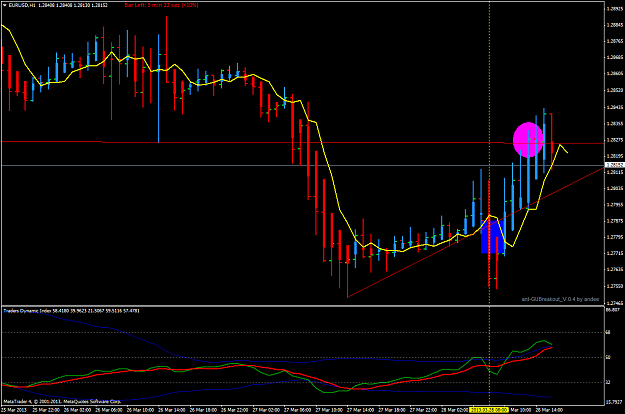Select the blue rectangle object on chart
The height and width of the screenshot is (414, 625).
click(x=493, y=237)
